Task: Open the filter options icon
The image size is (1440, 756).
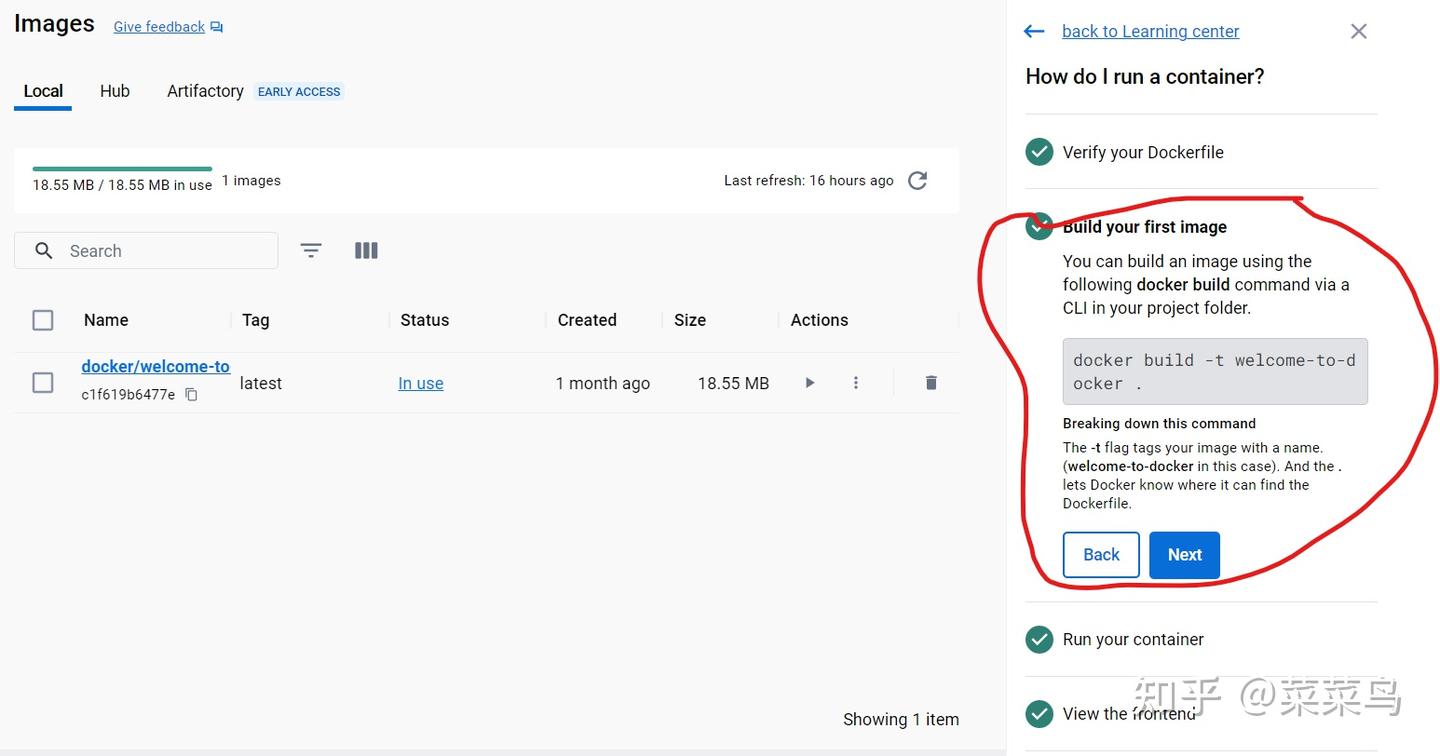Action: pyautogui.click(x=311, y=251)
